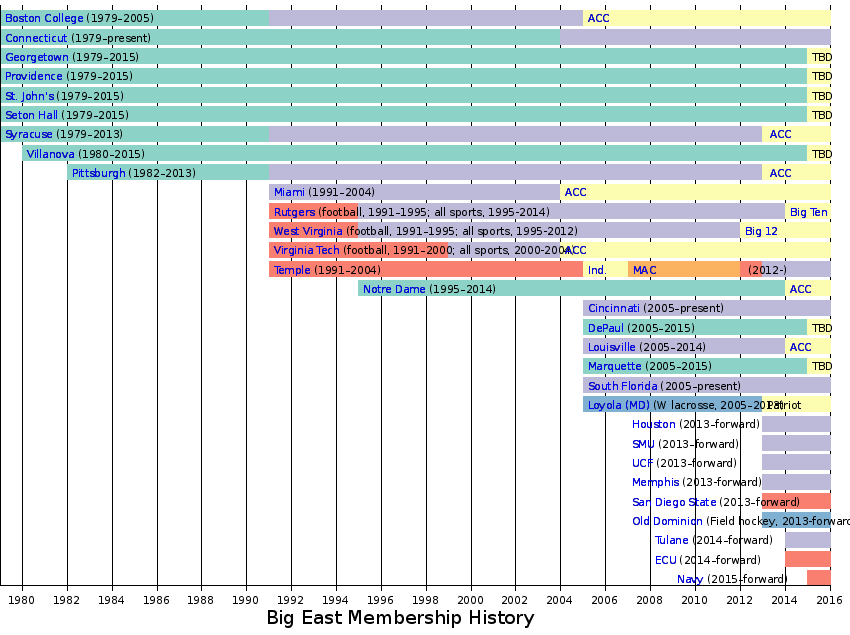850x635 pixels.
Task: Open the DePaul link
Action: pyautogui.click(x=606, y=328)
